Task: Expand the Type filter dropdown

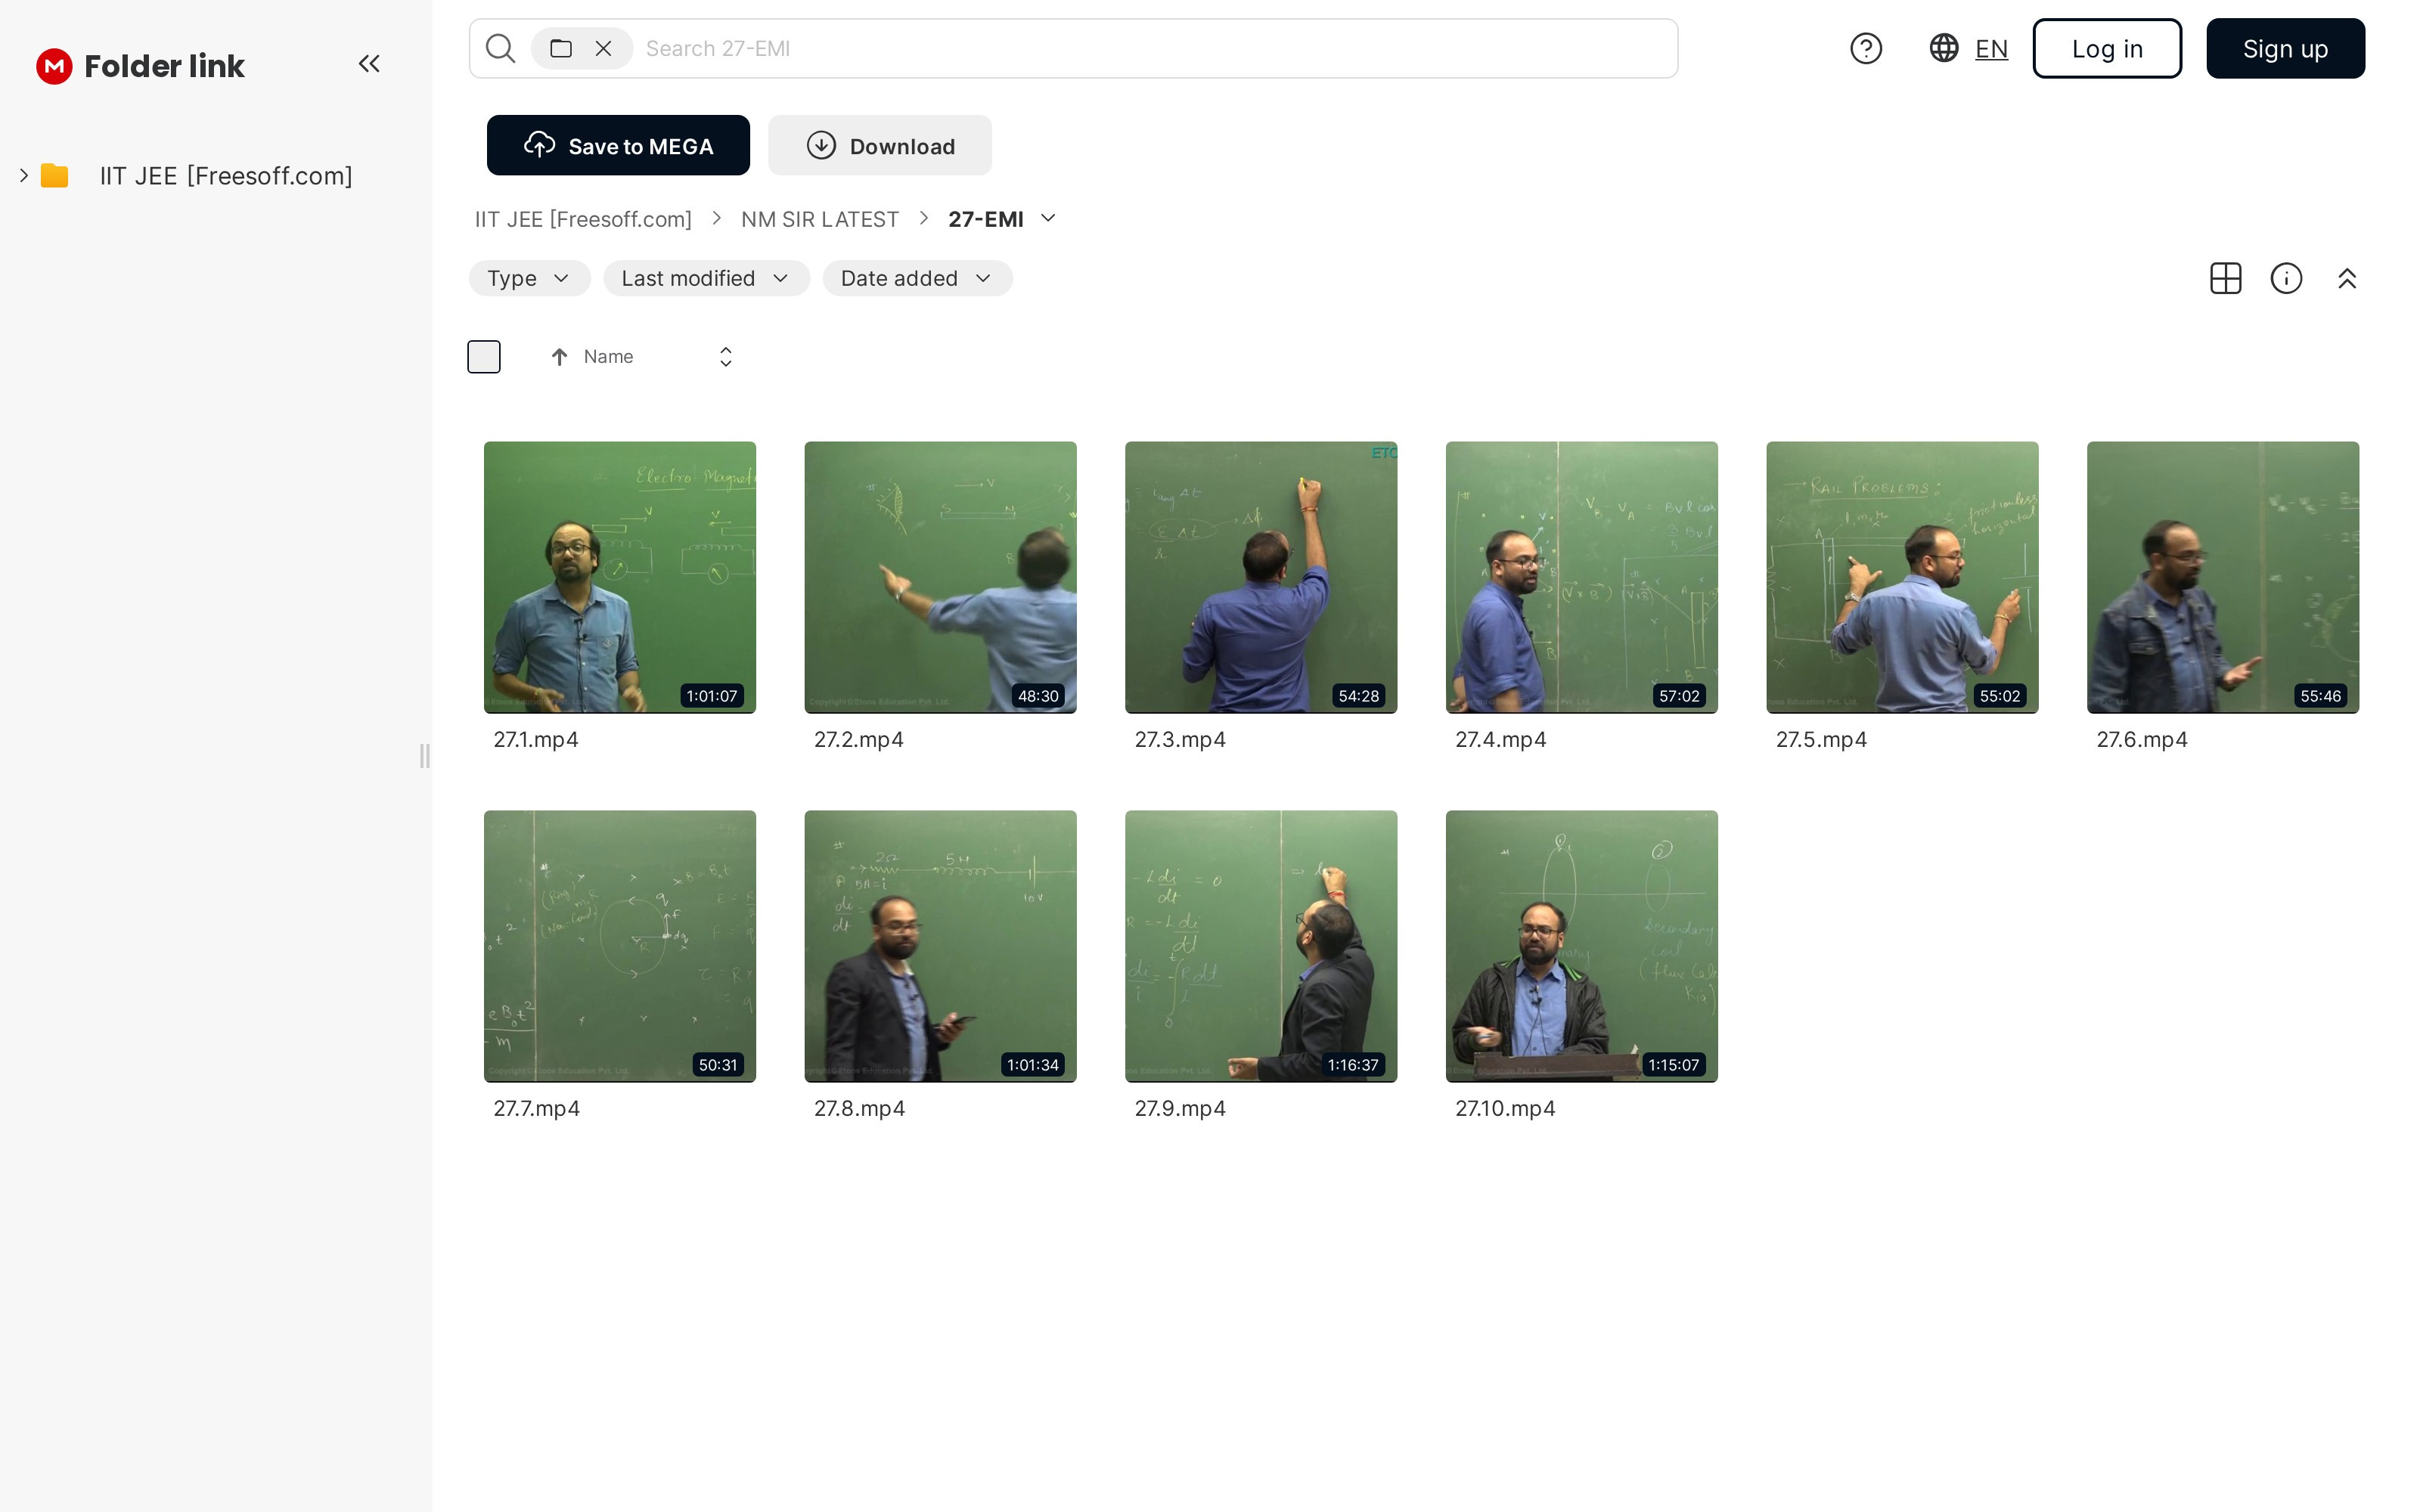Action: click(529, 278)
